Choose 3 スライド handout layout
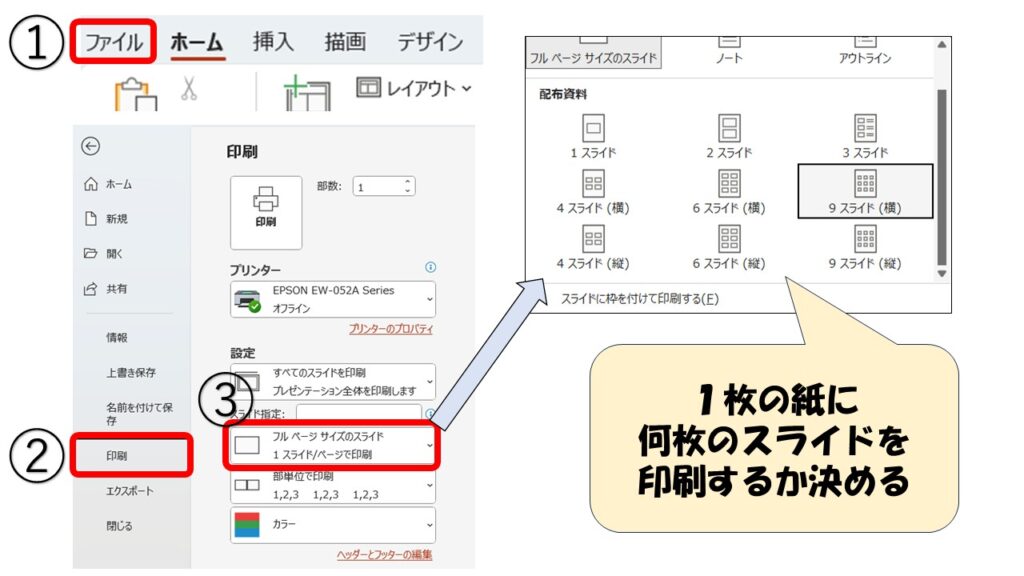The height and width of the screenshot is (576, 1024). click(865, 136)
